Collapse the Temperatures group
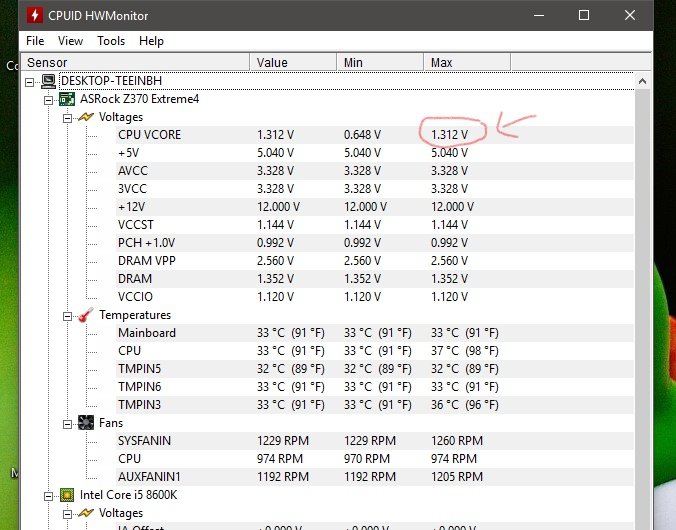This screenshot has height=530, width=676. coord(67,316)
